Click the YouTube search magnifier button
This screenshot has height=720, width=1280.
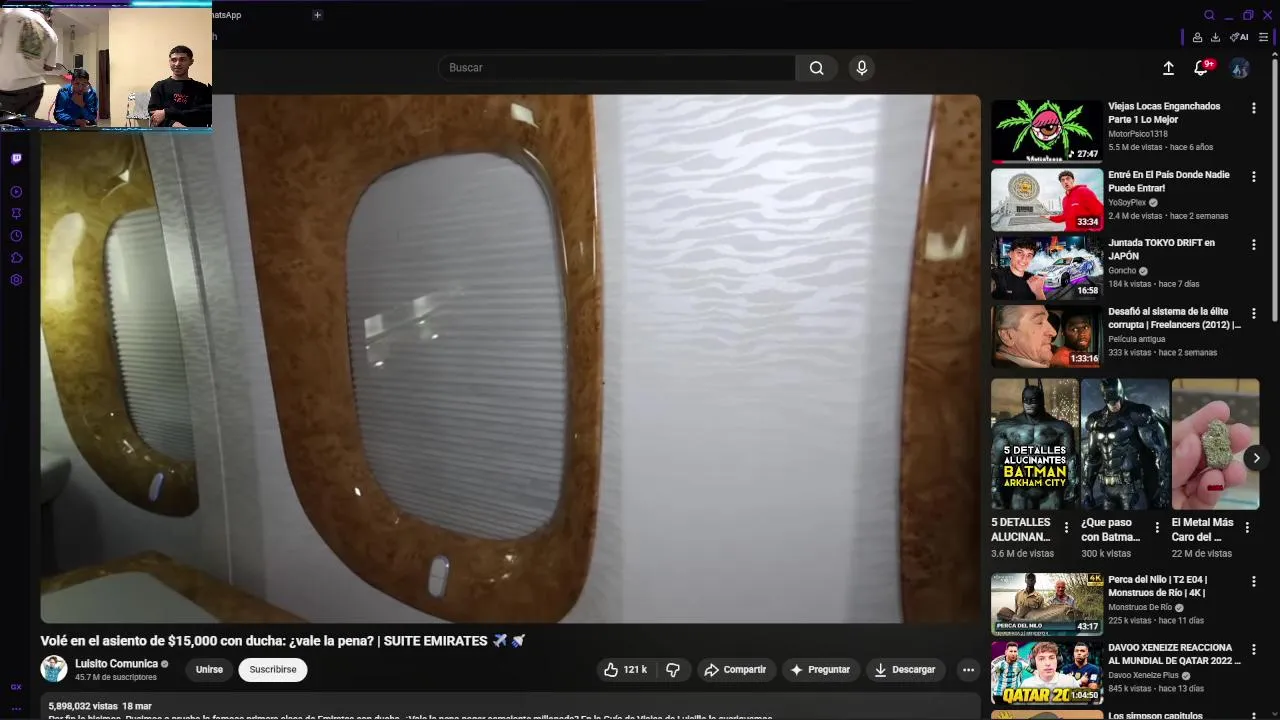[817, 68]
